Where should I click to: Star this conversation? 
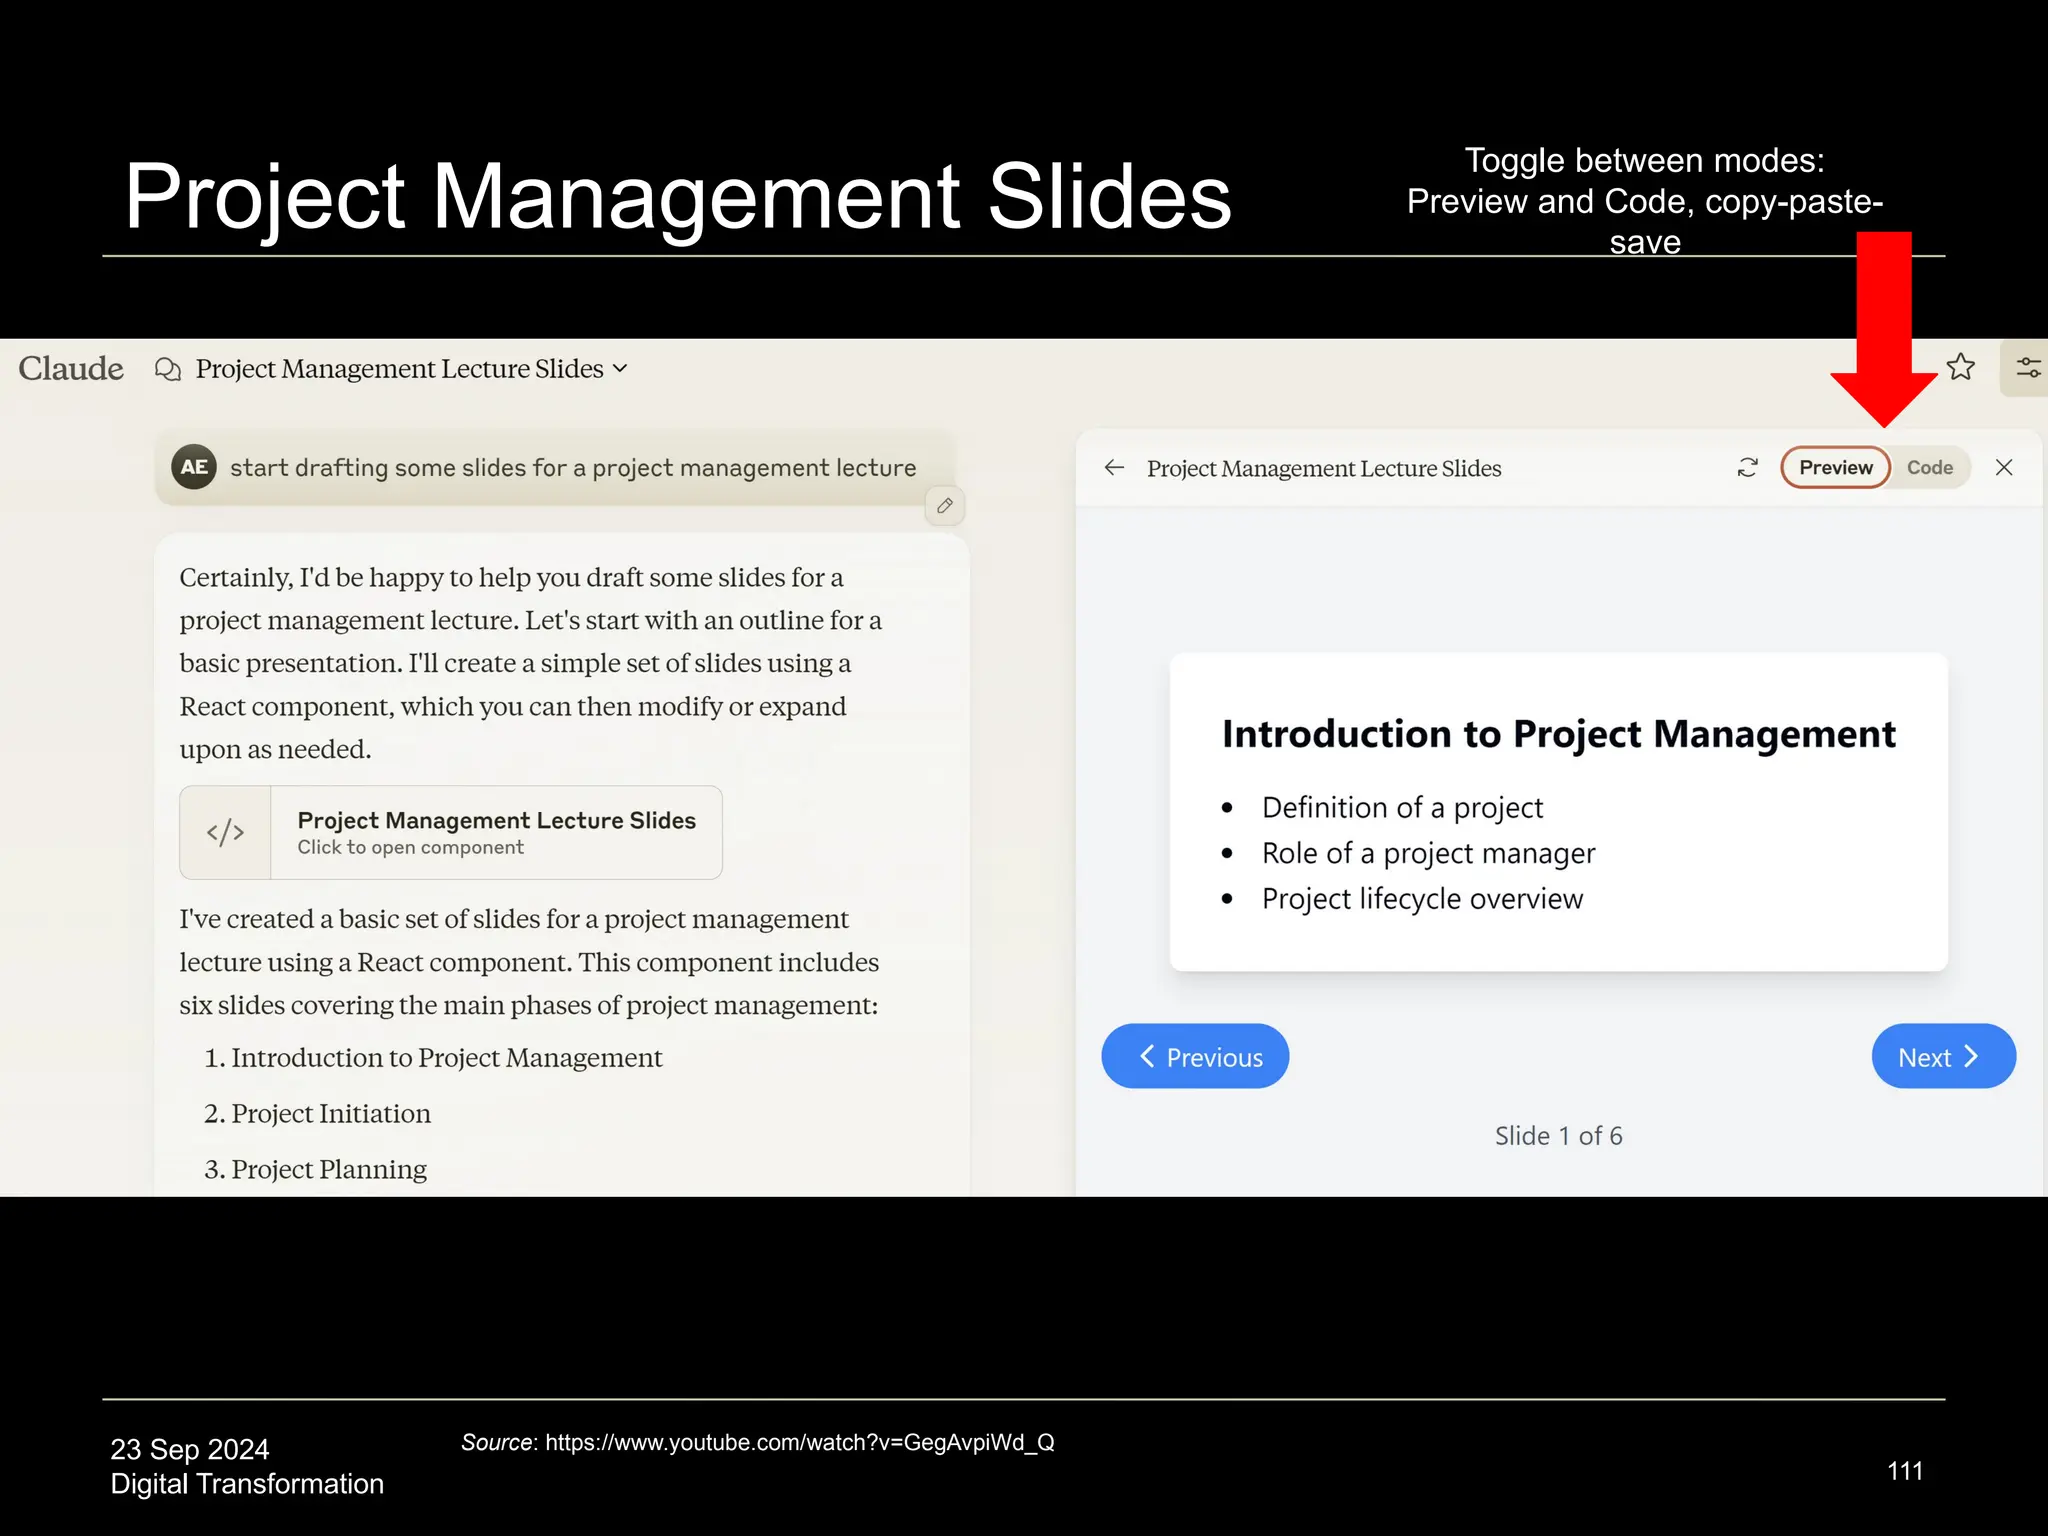[x=1960, y=367]
